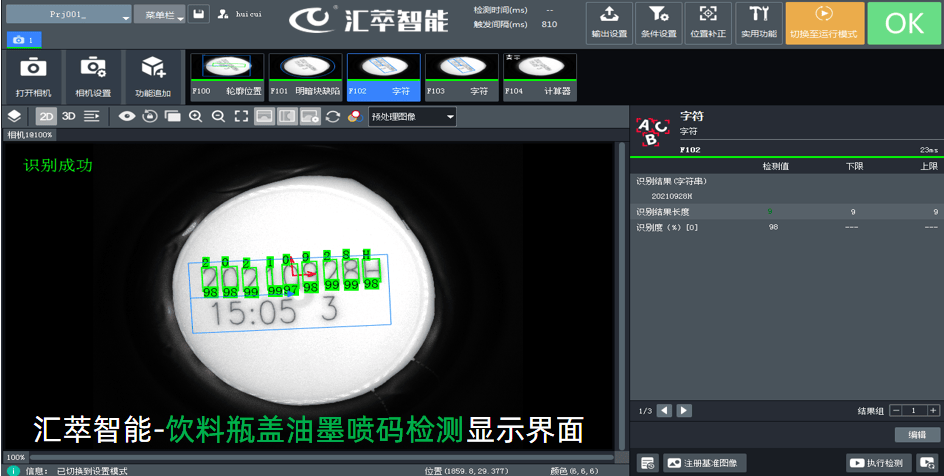The height and width of the screenshot is (476, 944).
Task: Increase 结果组 value with plus button
Action: [932, 410]
